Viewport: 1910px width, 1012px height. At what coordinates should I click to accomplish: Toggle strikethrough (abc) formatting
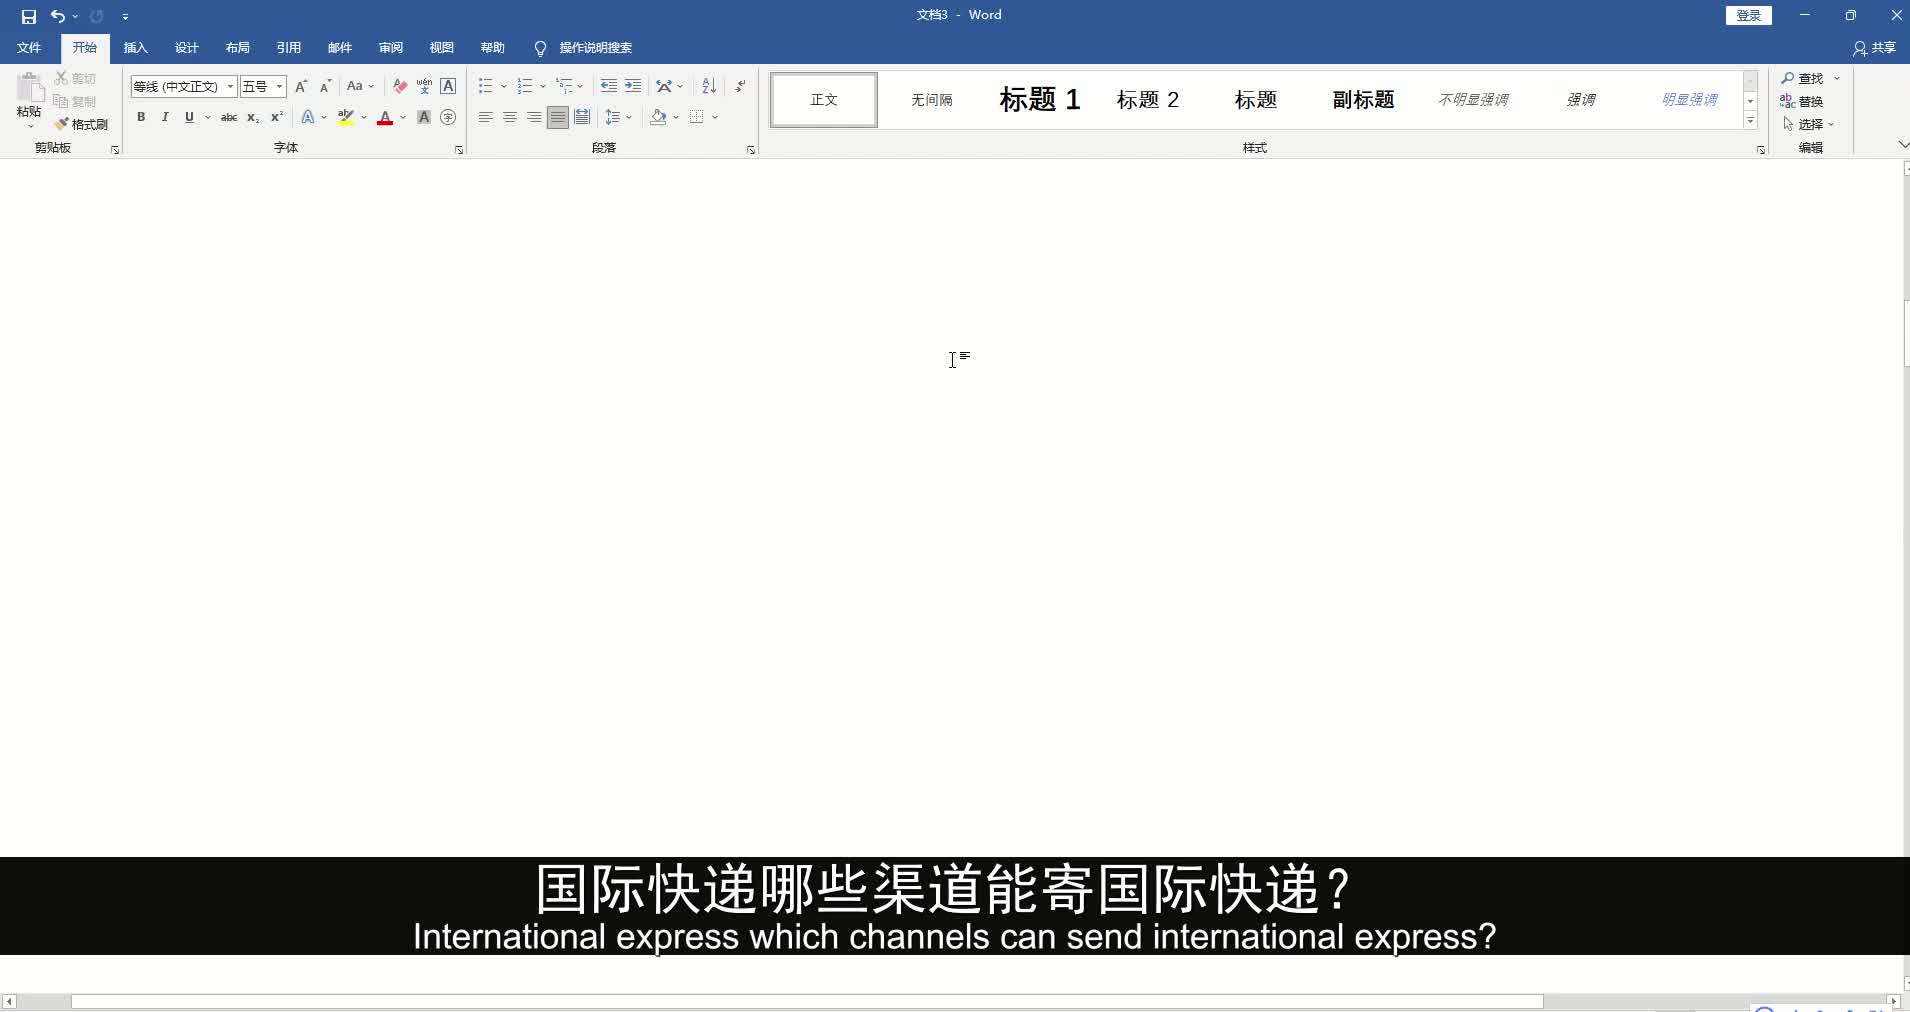(x=228, y=117)
